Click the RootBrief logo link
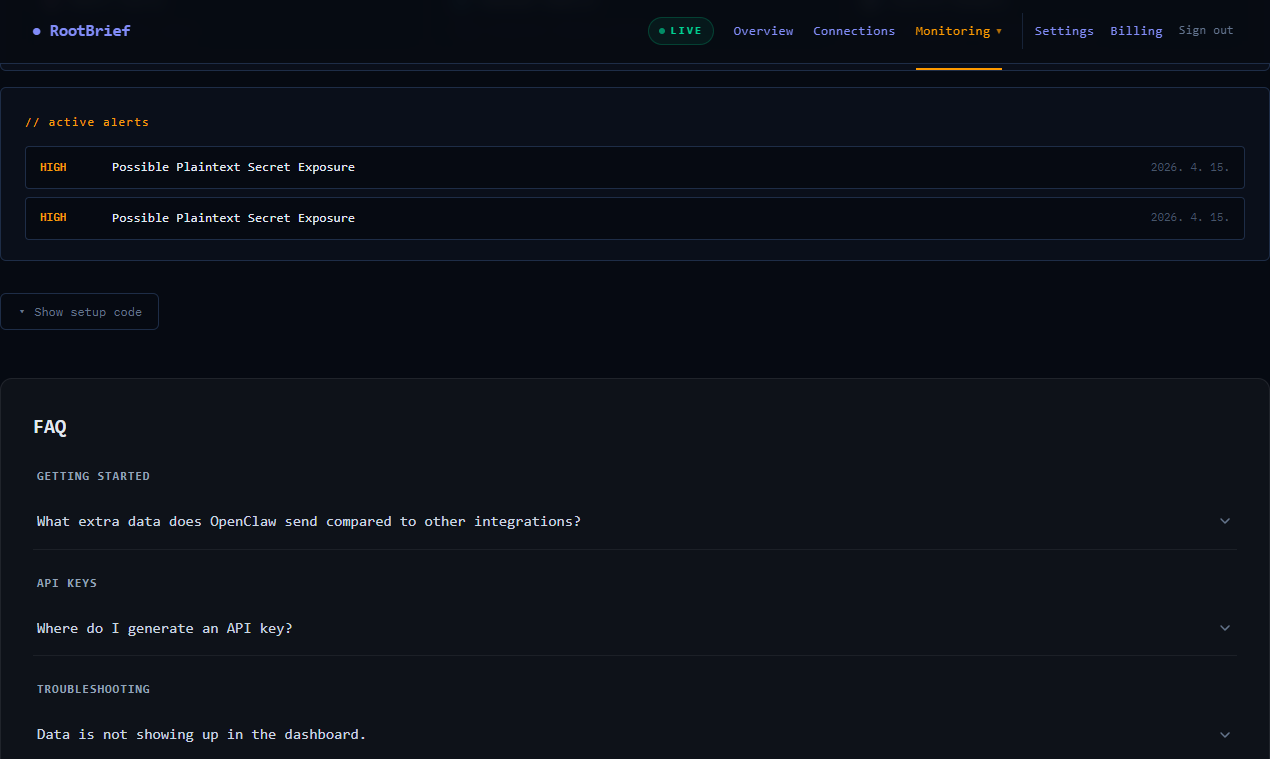Viewport: 1270px width, 759px height. coord(81,31)
